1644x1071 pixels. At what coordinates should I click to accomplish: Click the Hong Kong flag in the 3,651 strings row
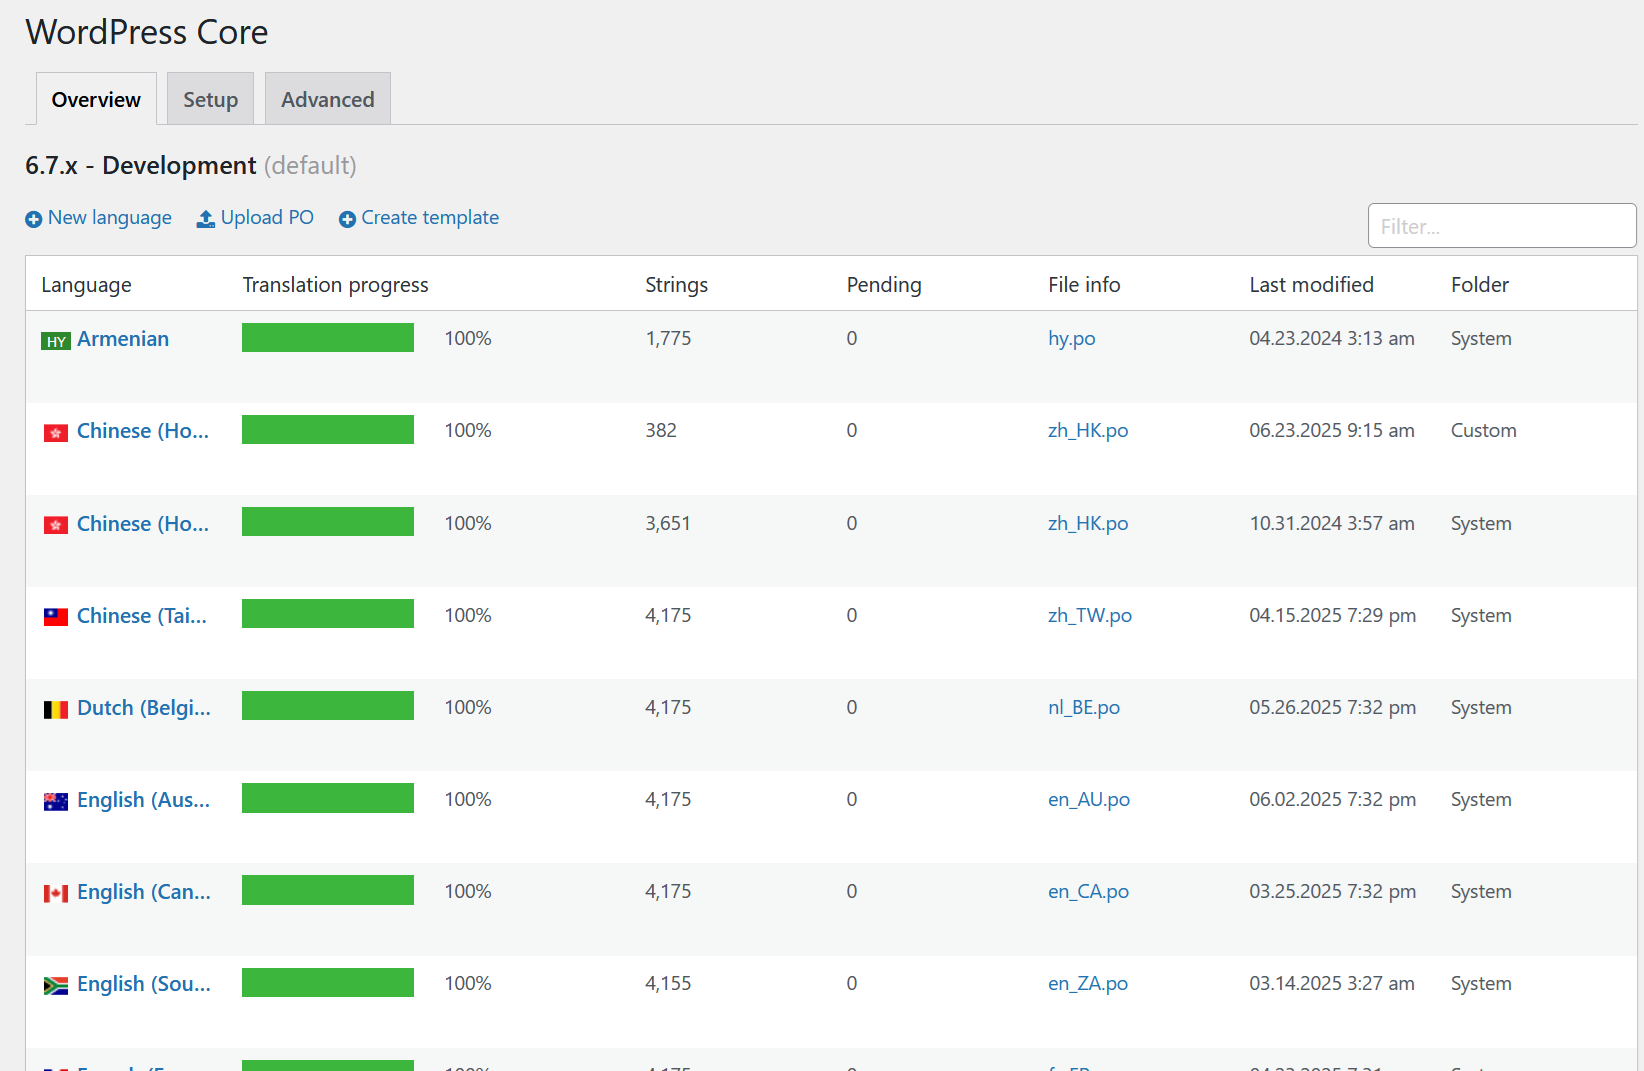coord(56,525)
